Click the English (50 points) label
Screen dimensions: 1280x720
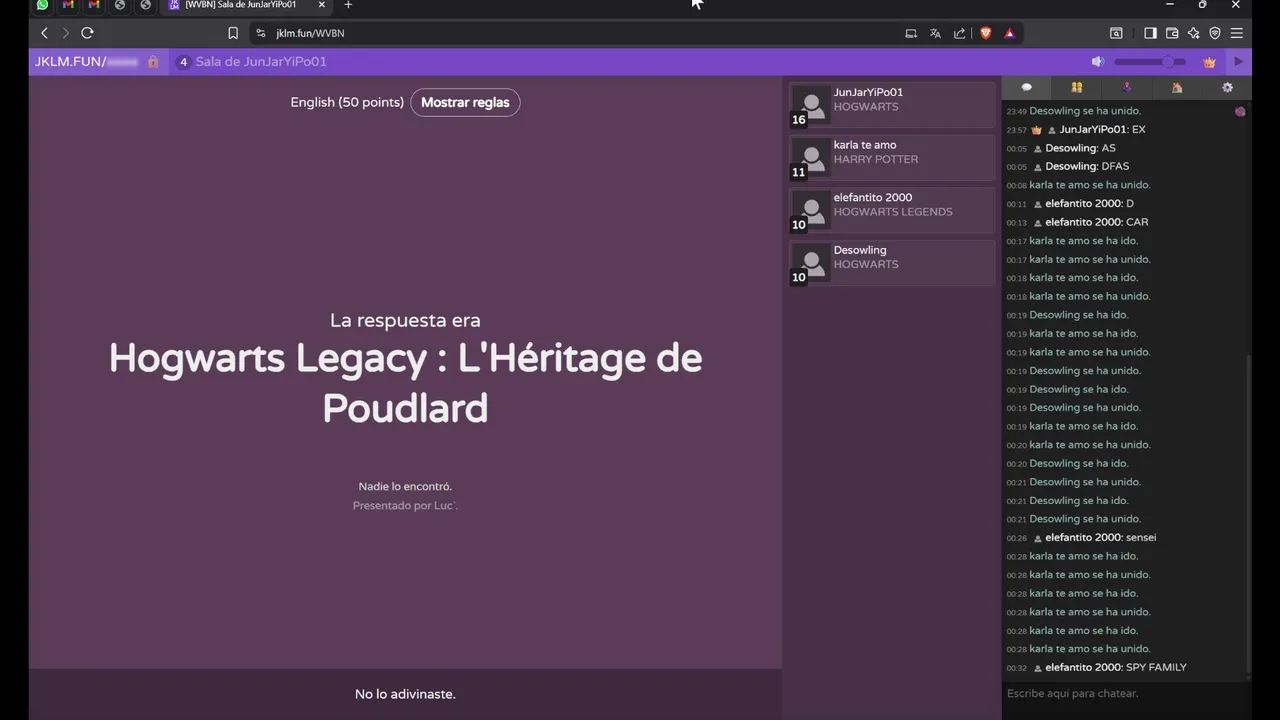[347, 102]
